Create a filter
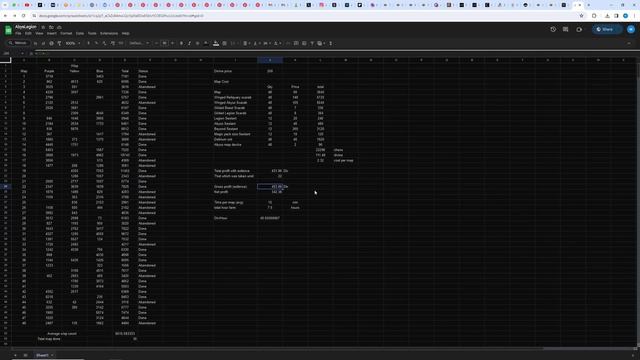Screen dimensions: 640x360 point(312,43)
